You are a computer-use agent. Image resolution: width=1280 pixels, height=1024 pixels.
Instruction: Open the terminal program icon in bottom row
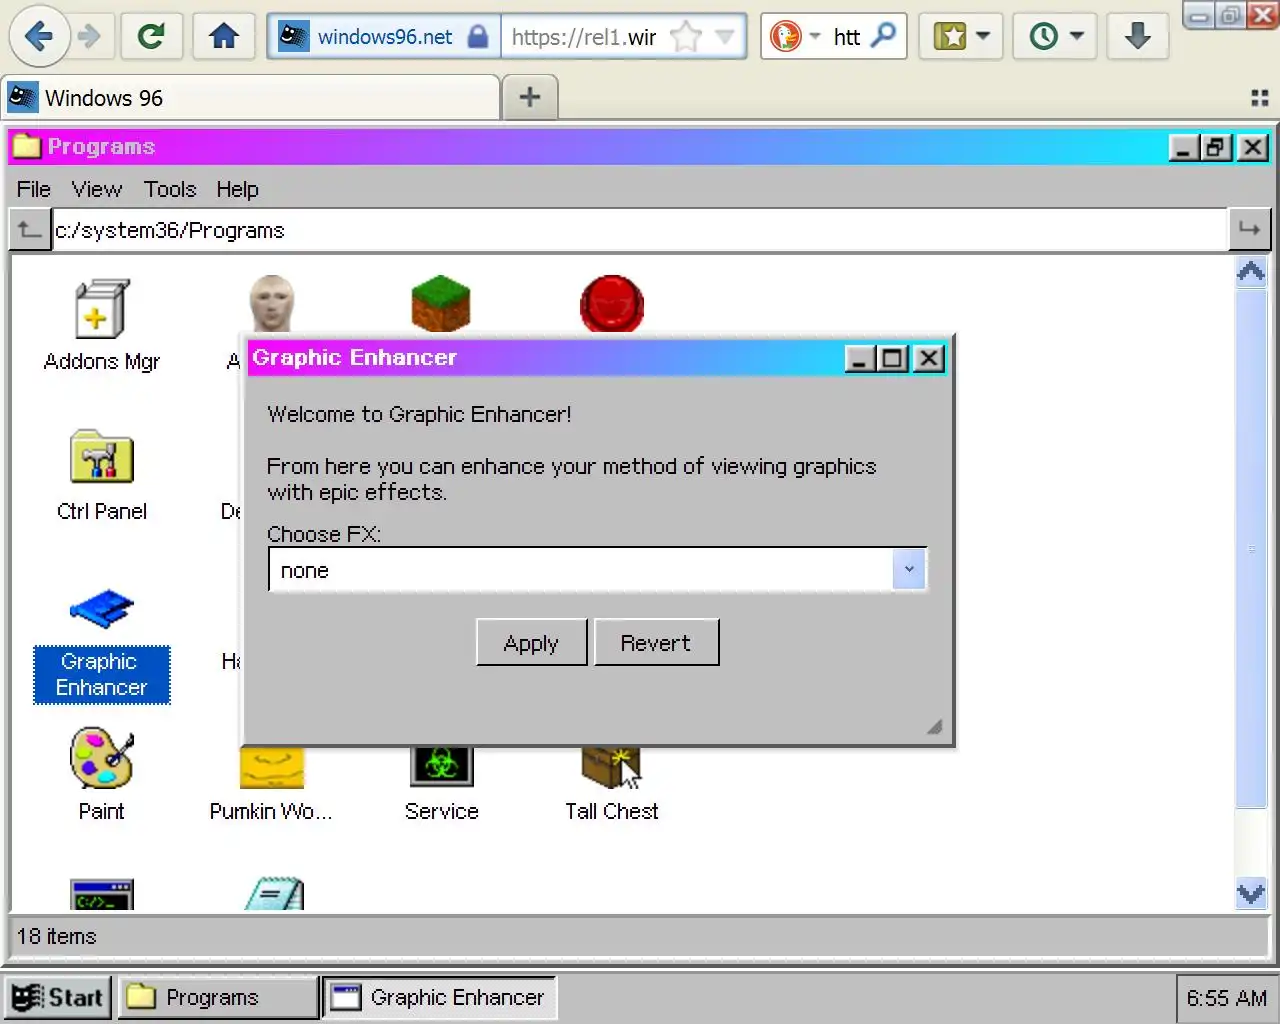point(101,894)
